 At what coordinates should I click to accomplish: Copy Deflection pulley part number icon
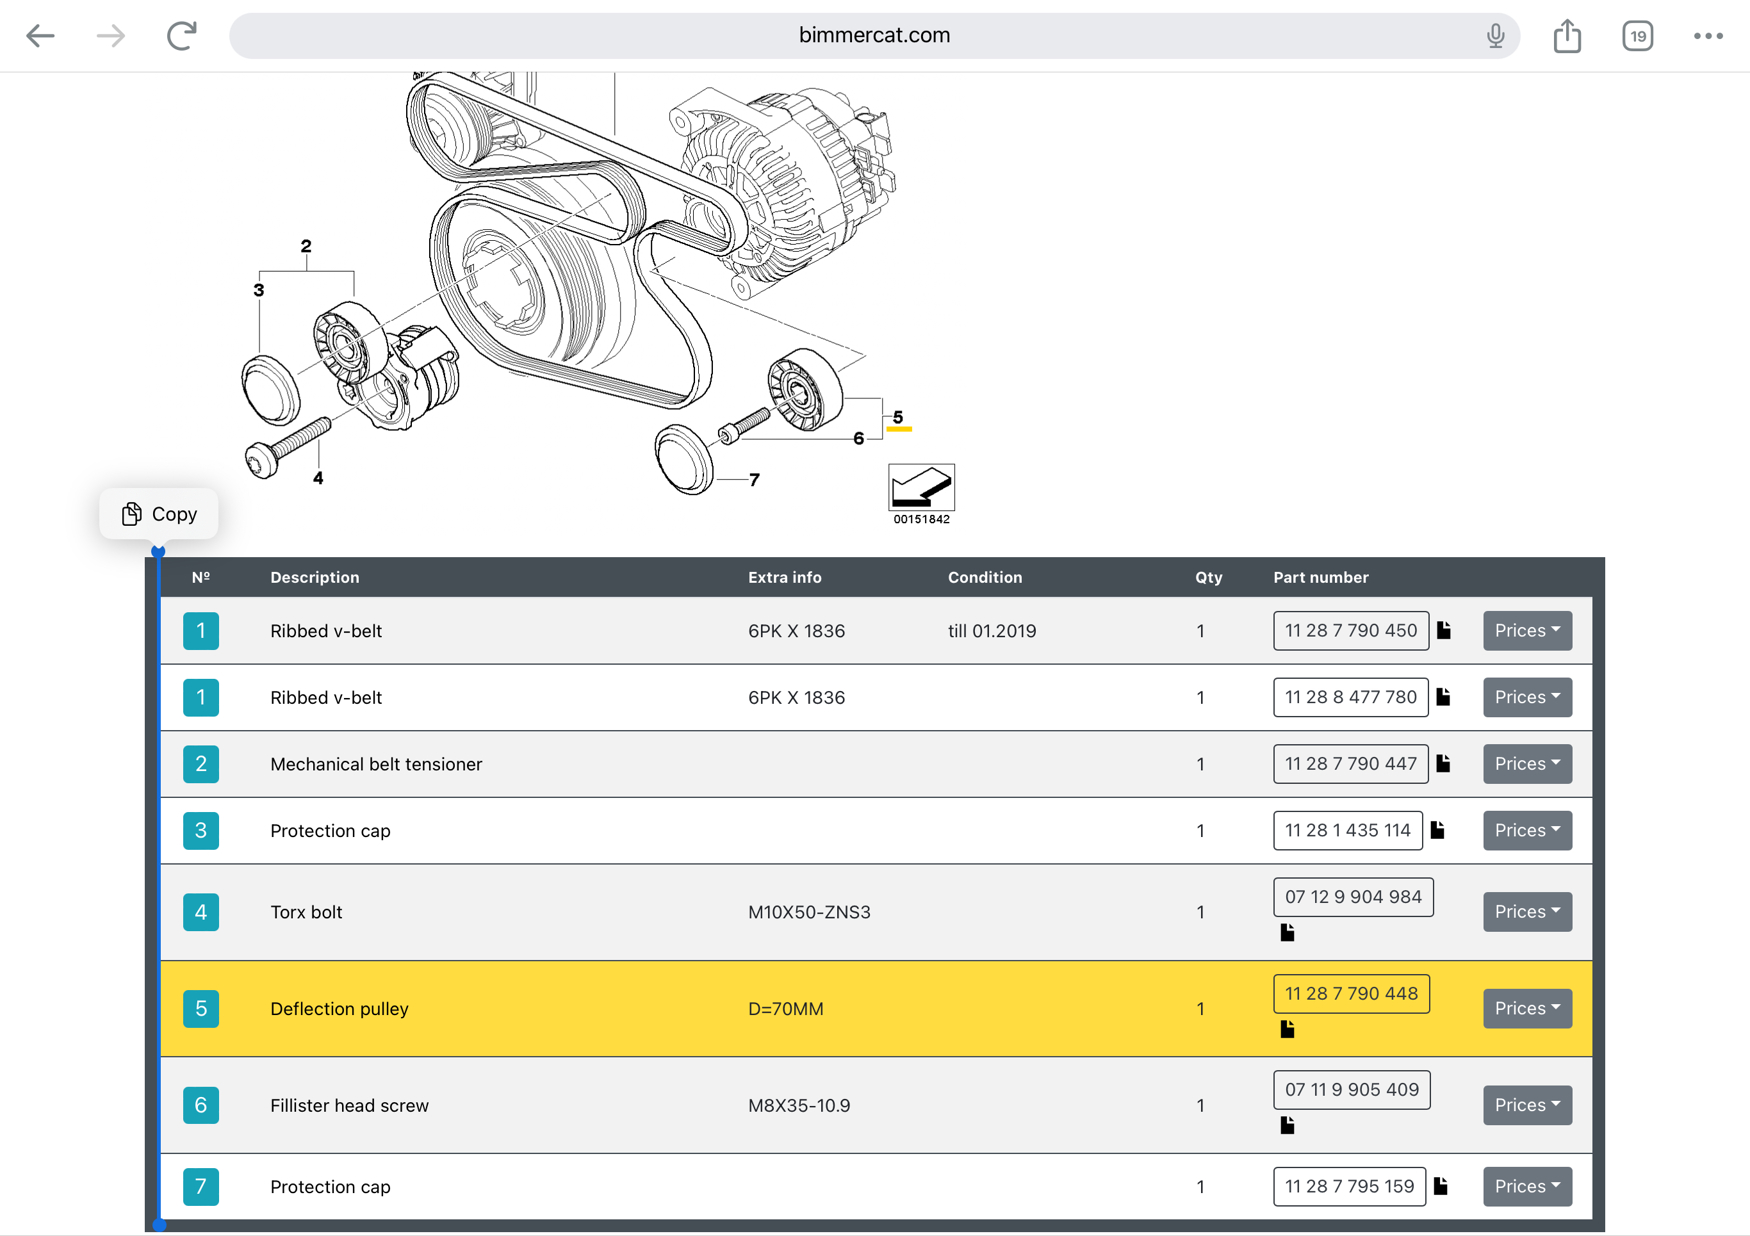tap(1288, 1029)
